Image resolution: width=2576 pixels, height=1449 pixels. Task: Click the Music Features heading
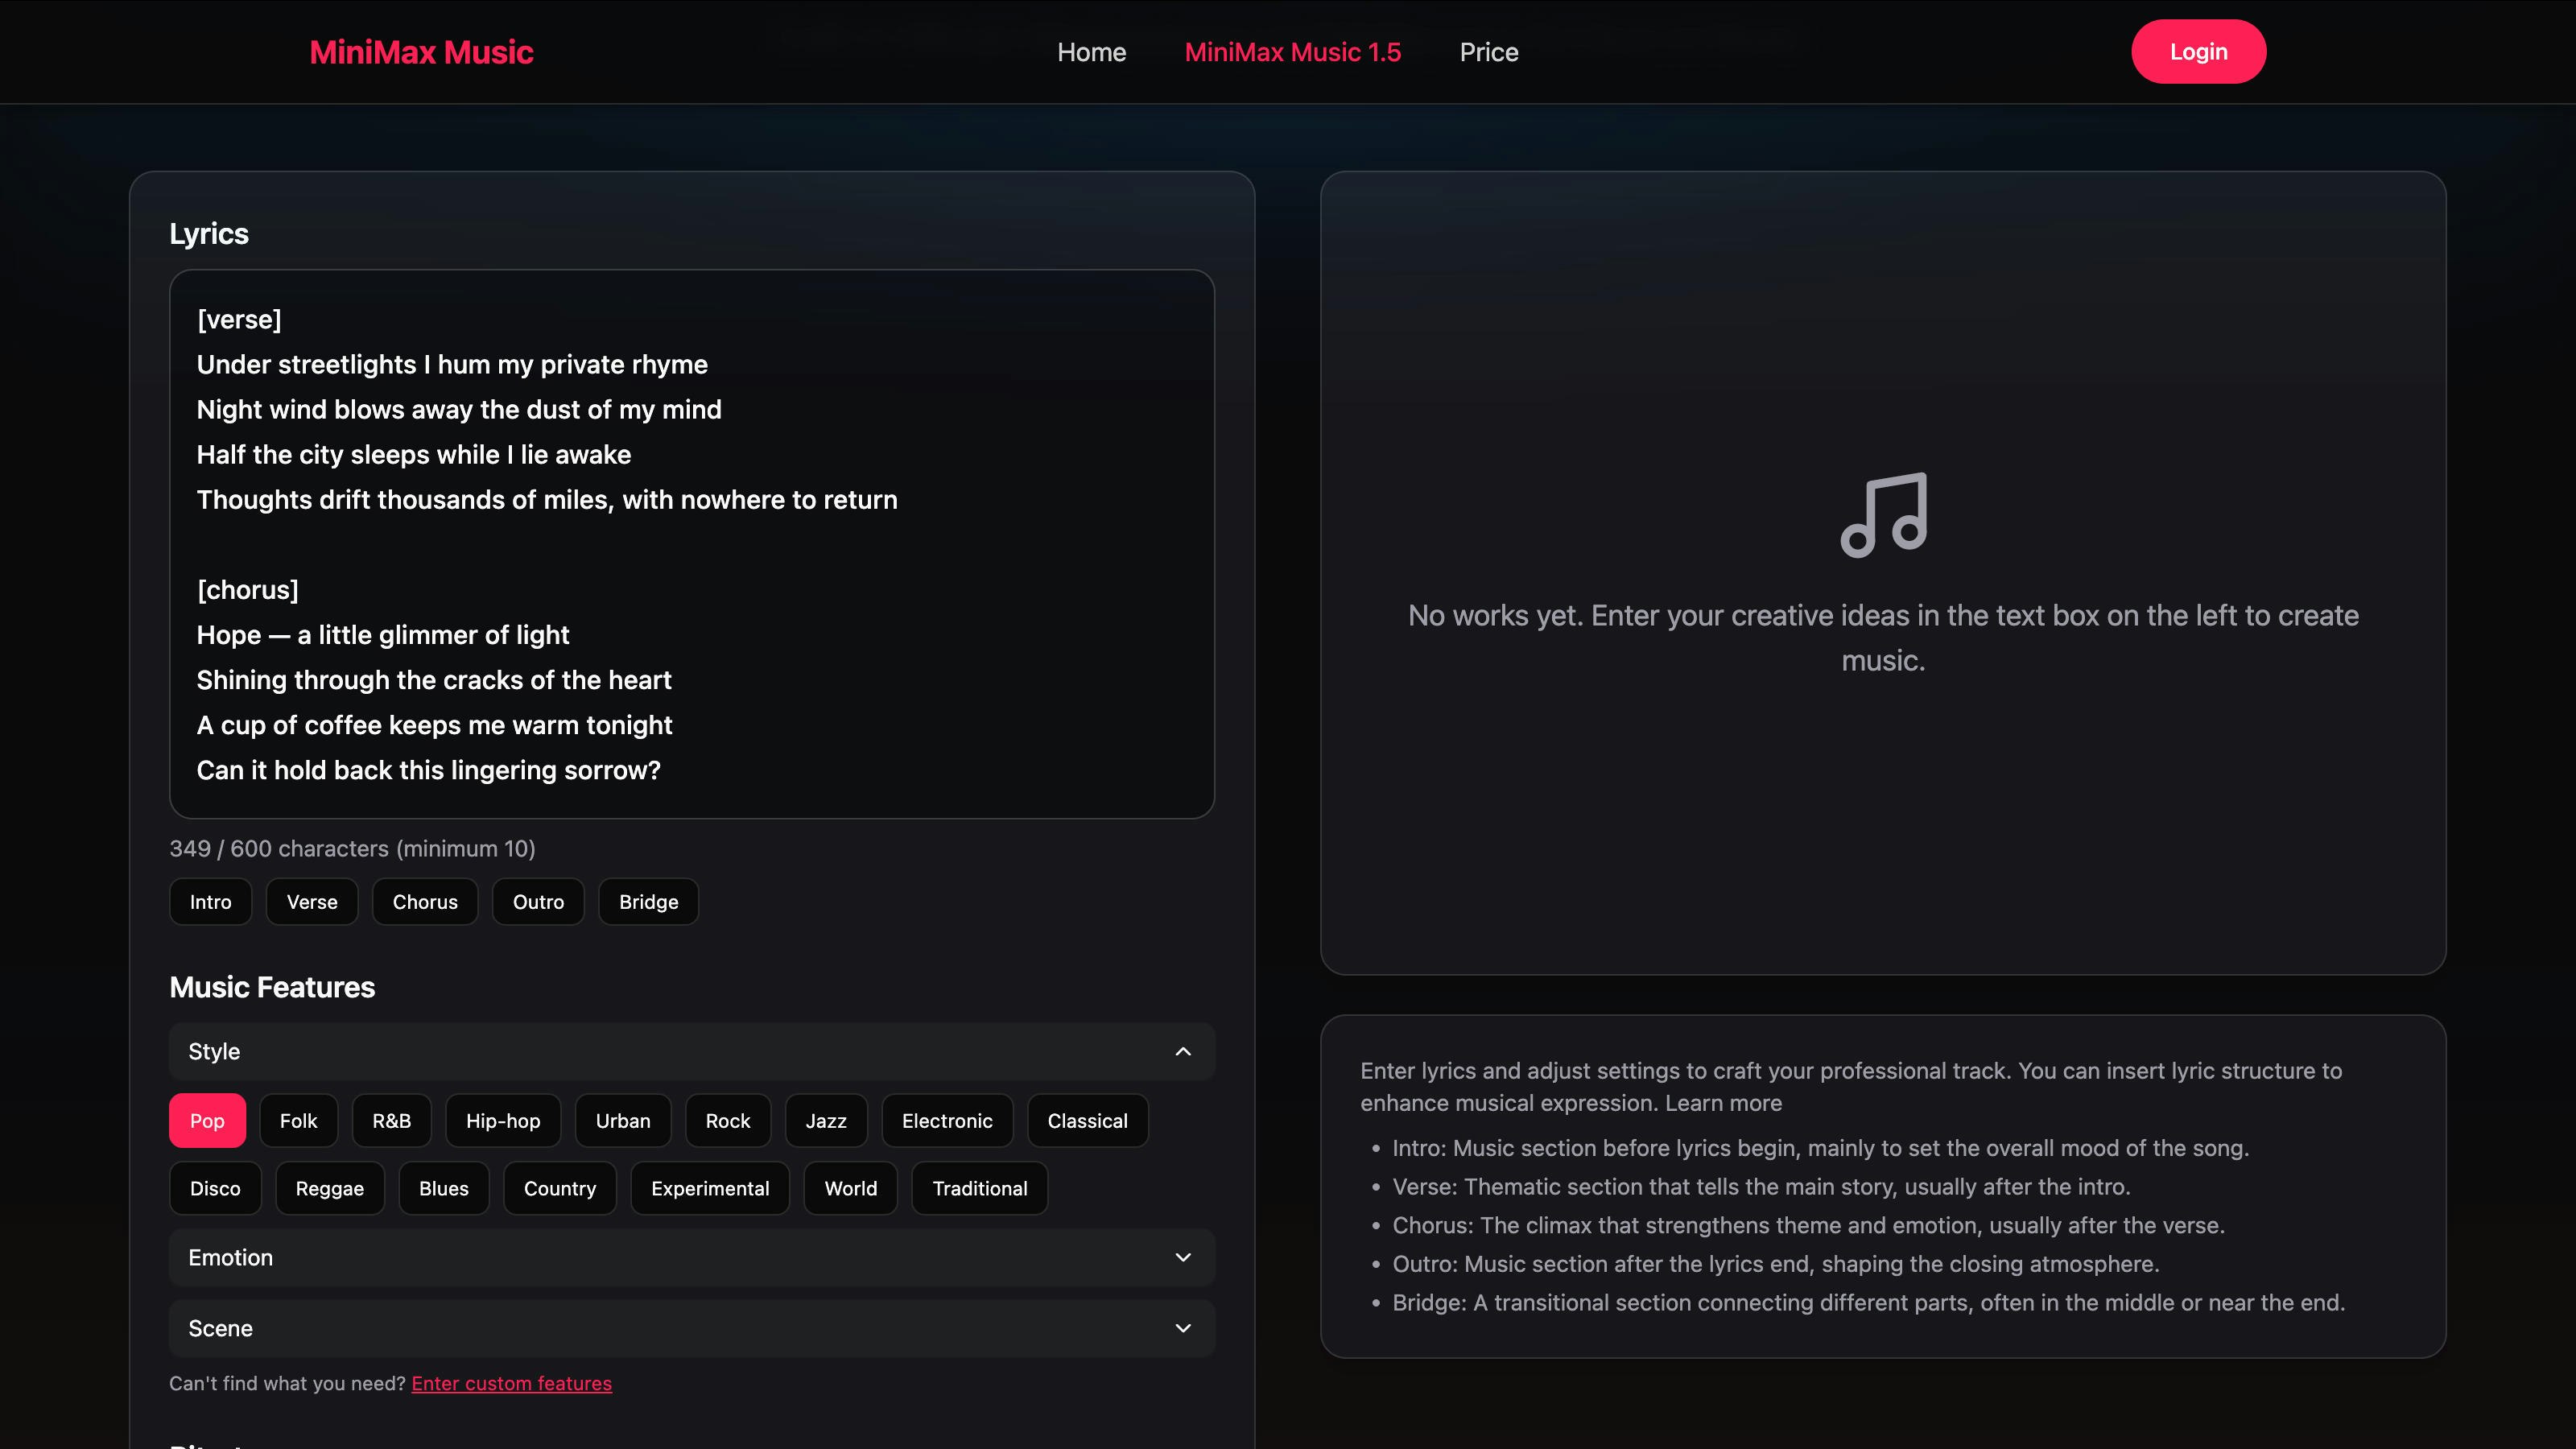coord(272,987)
